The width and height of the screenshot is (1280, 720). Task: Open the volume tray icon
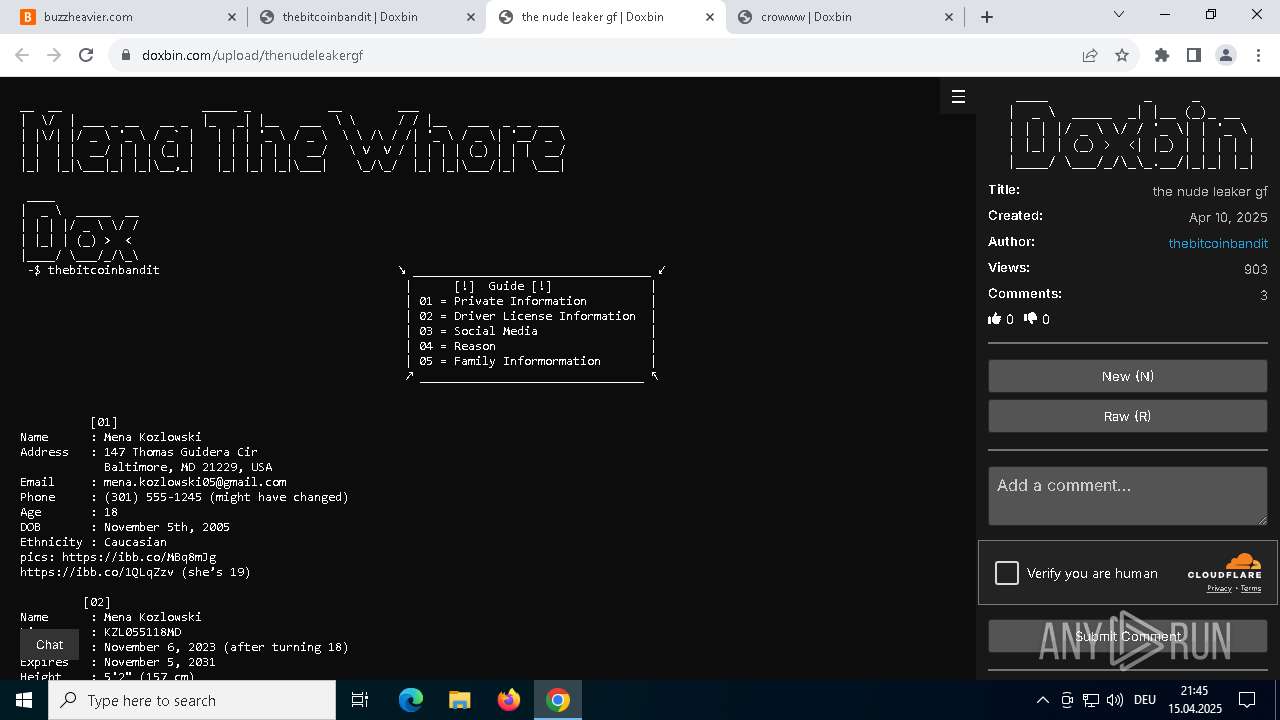coord(1115,700)
